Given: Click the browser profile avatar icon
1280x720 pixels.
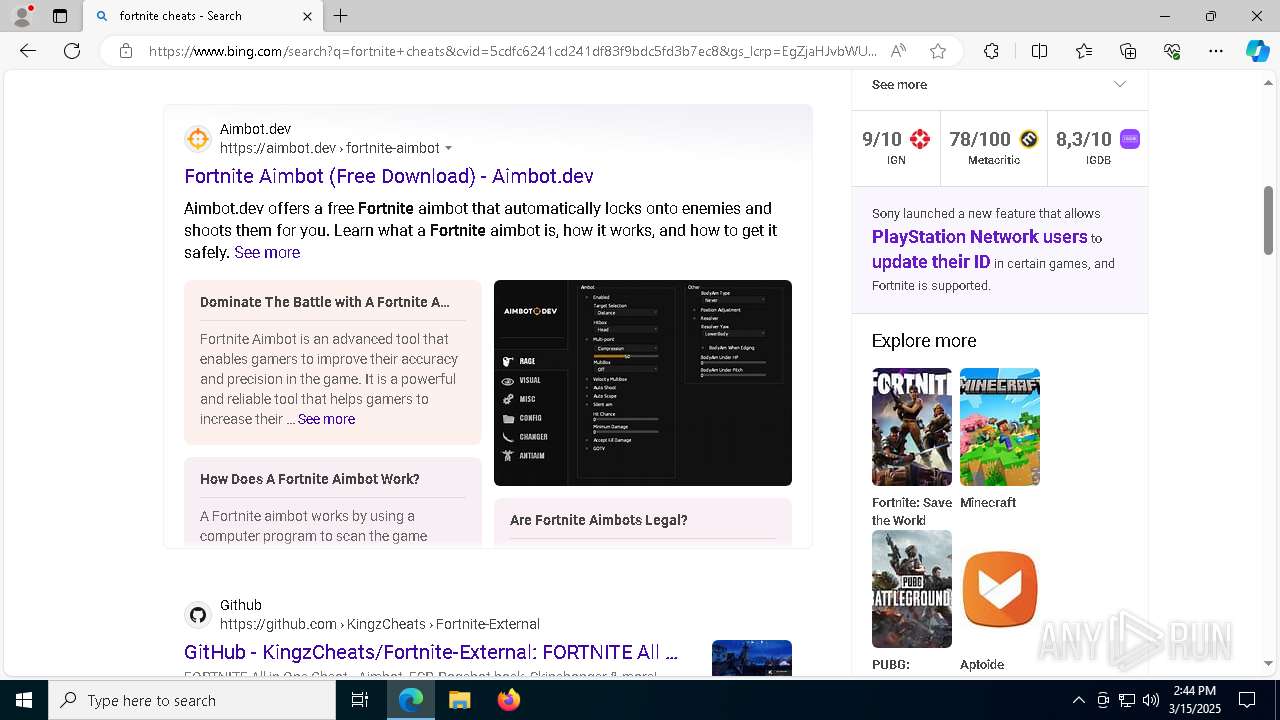Looking at the screenshot, I should 22,16.
